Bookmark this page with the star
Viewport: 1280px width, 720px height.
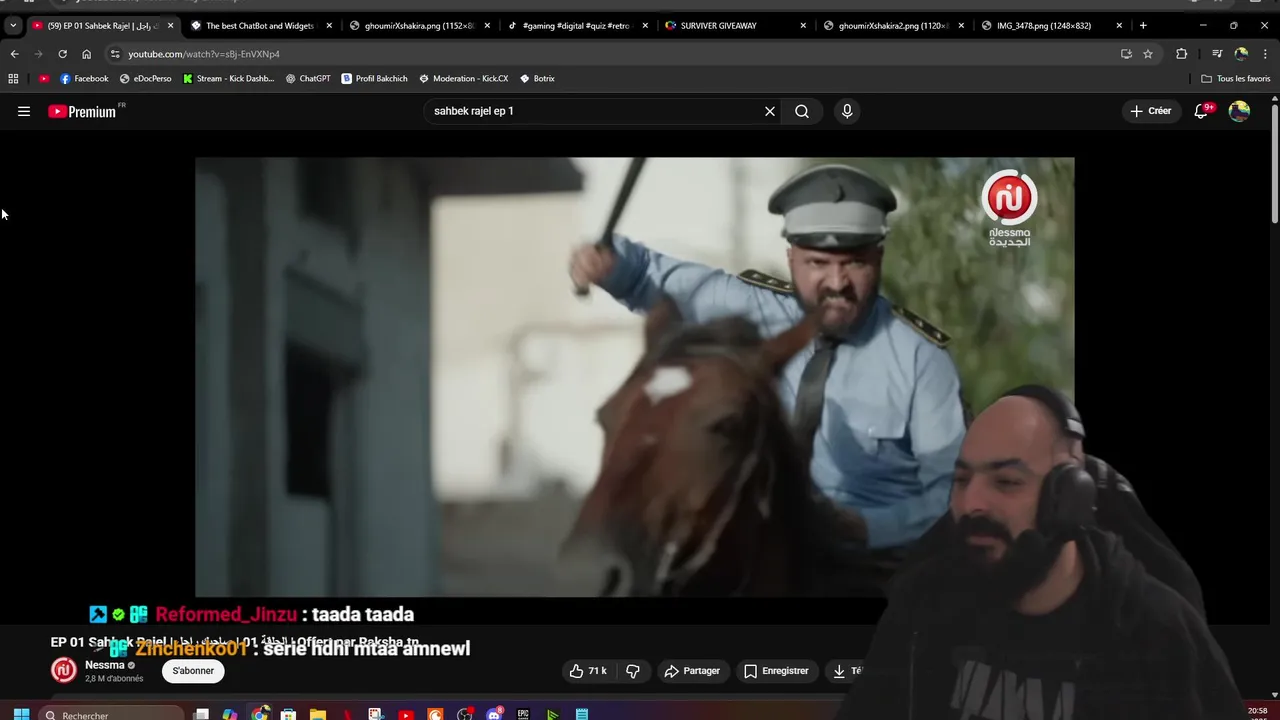pyautogui.click(x=1148, y=54)
